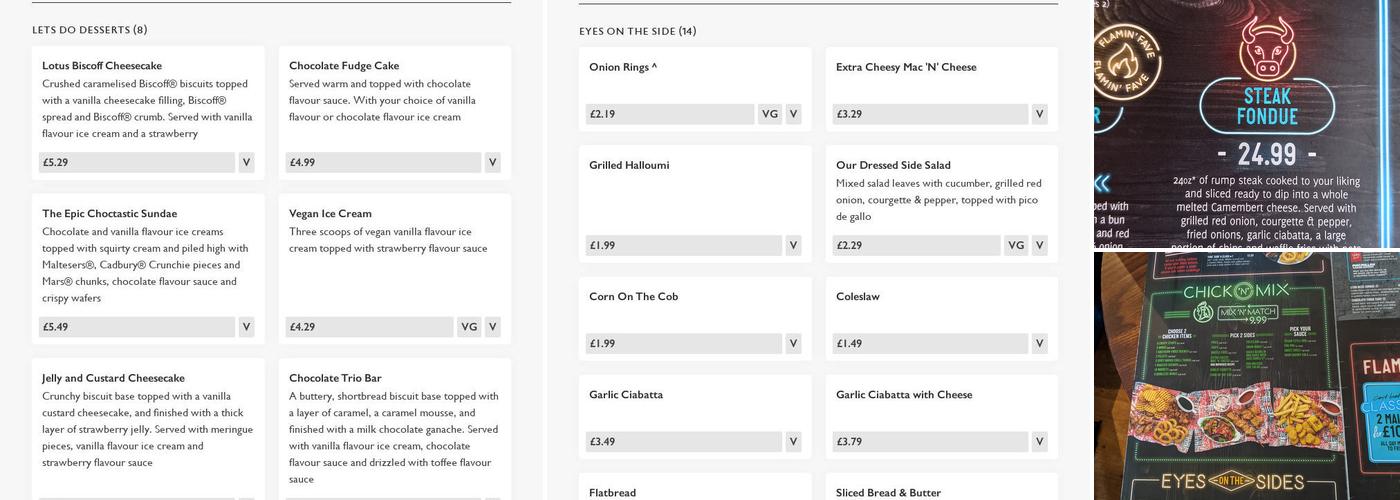
Task: Click the V badge on Vegan Ice Cream
Action: click(493, 327)
